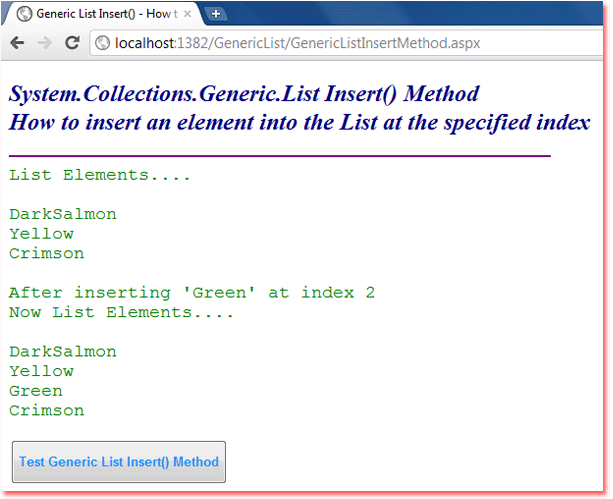This screenshot has height=499, width=613.
Task: Click the browser Back arrow
Action: (18, 43)
